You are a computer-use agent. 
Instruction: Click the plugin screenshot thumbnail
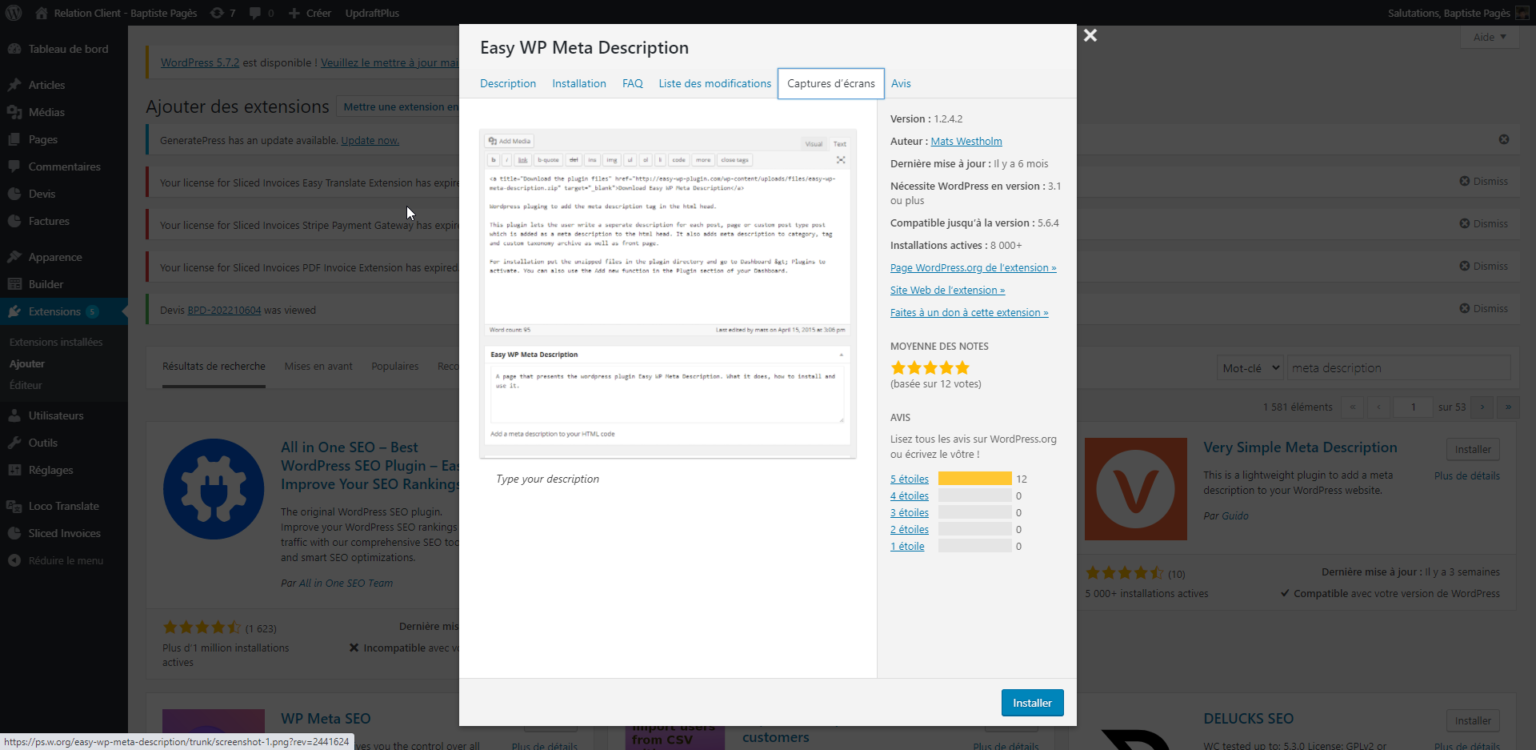pos(668,293)
